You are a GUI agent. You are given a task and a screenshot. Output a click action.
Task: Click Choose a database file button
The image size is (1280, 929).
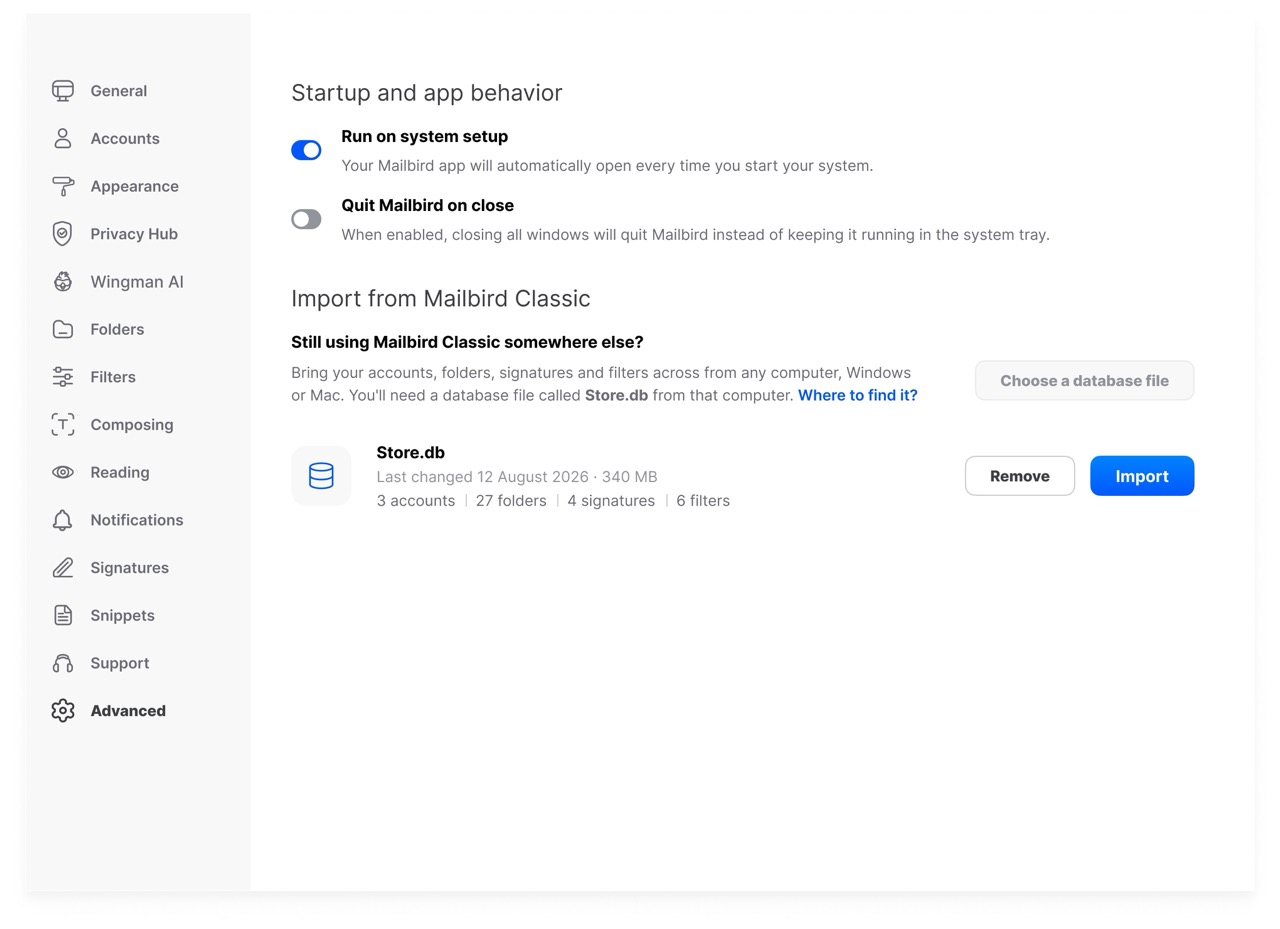tap(1085, 381)
